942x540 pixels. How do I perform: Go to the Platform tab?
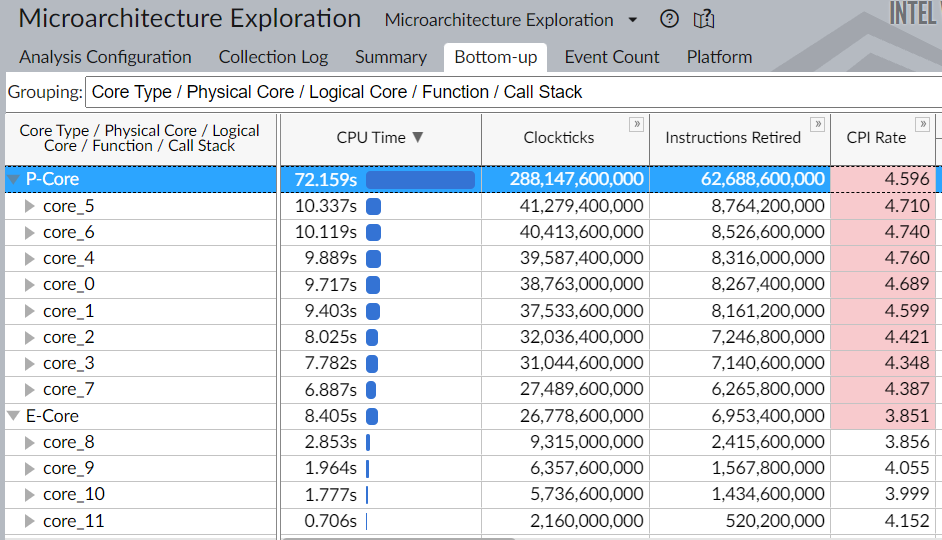click(x=719, y=57)
